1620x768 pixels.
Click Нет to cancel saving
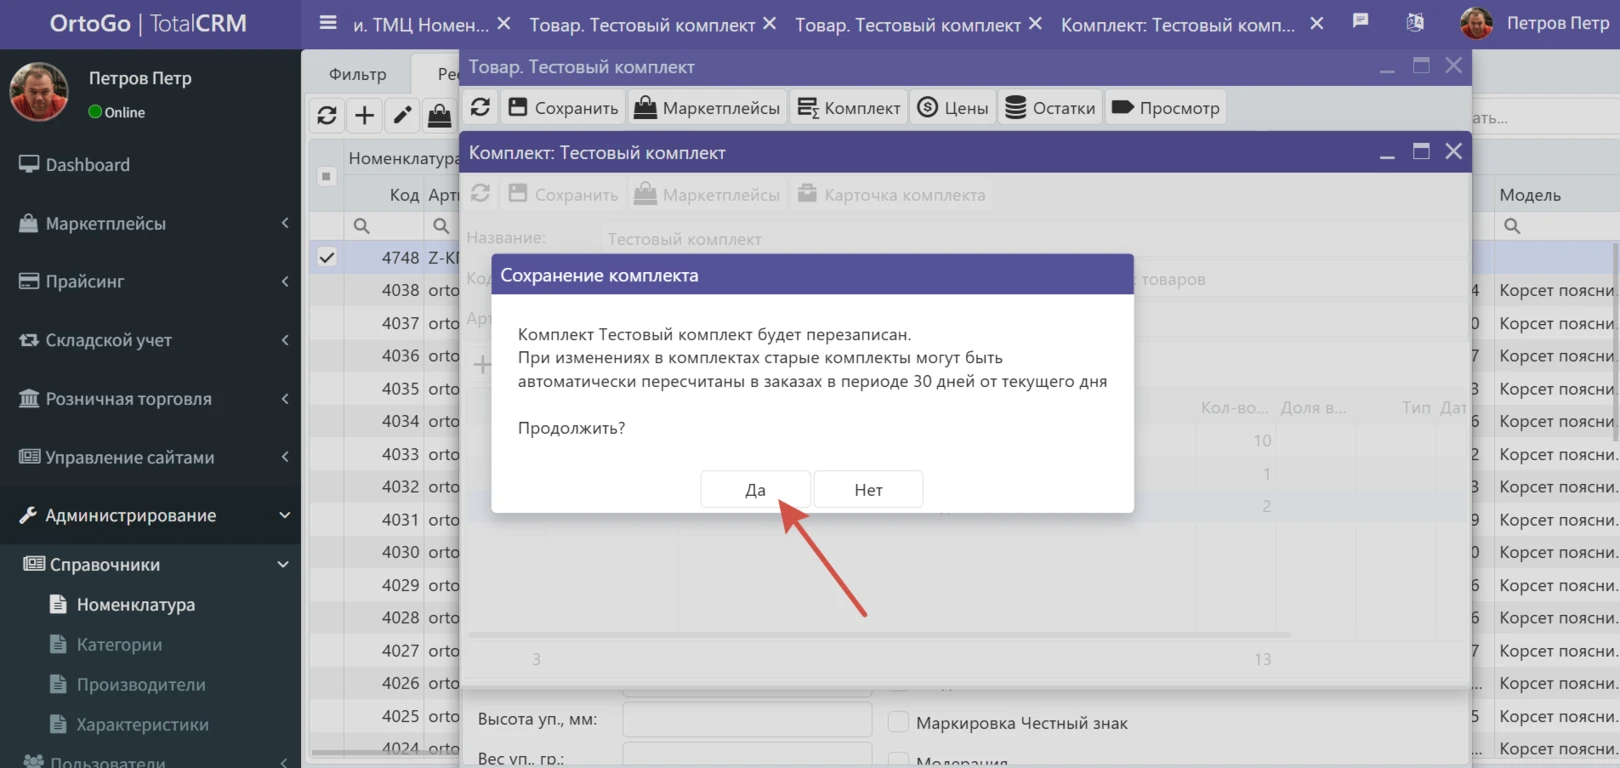(868, 490)
